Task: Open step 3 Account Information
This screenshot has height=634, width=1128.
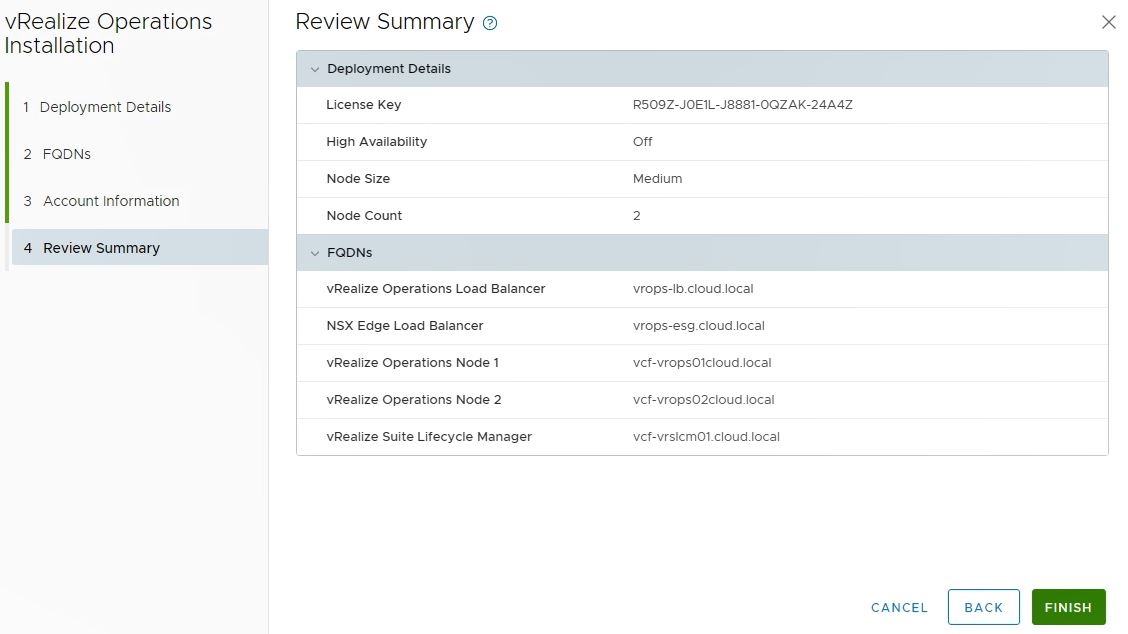Action: tap(111, 201)
